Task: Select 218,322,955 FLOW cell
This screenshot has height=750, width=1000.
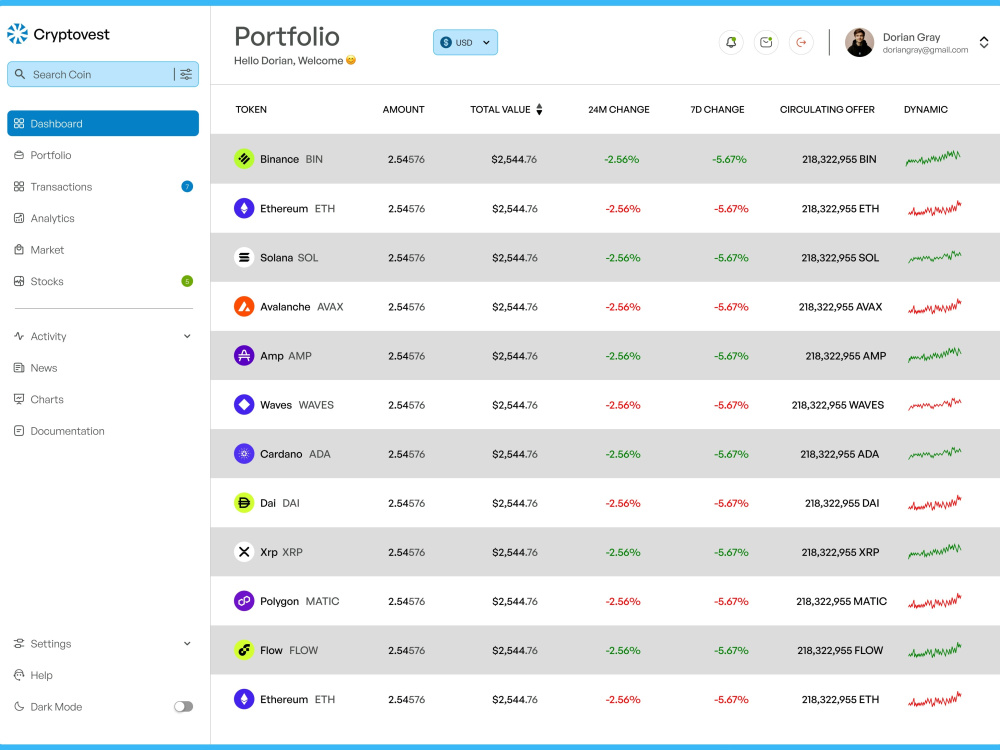Action: click(840, 651)
